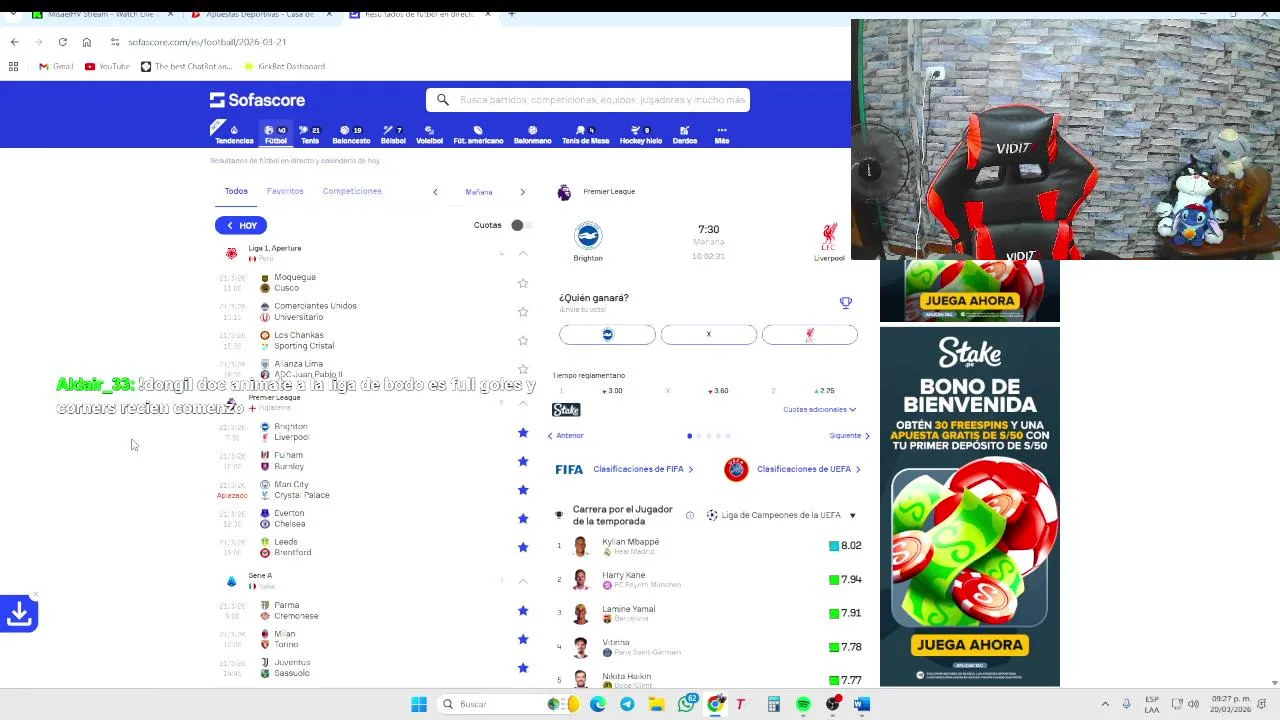Collapse the Premier League match list
Image resolution: width=1280 pixels, height=720 pixels.
coord(523,402)
